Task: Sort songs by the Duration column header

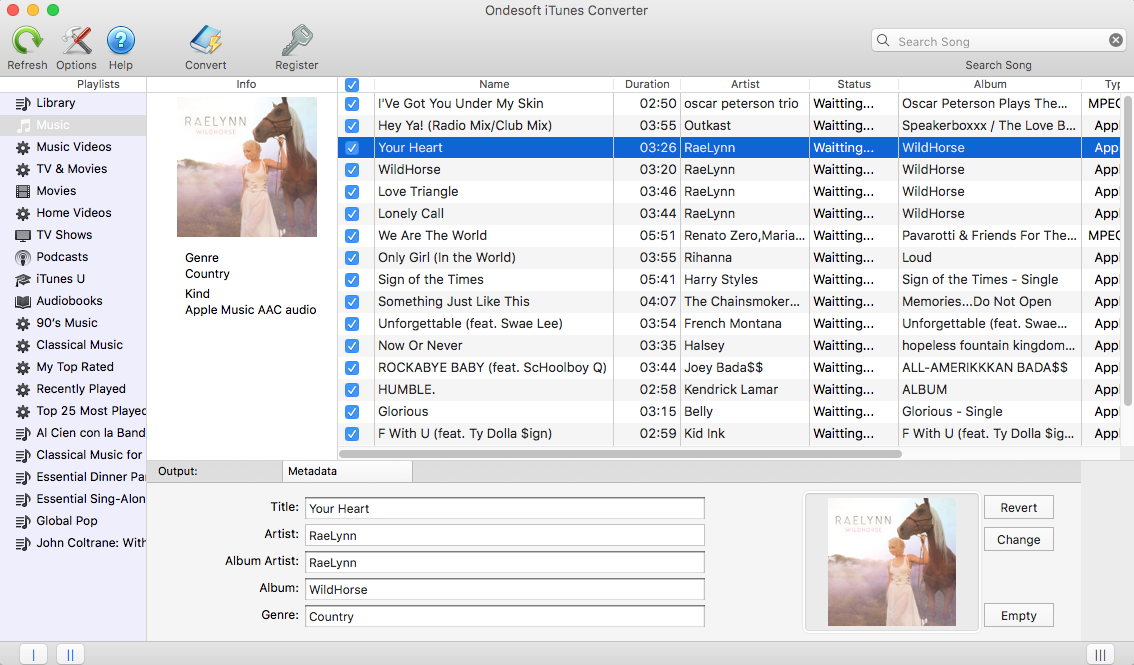Action: point(647,85)
